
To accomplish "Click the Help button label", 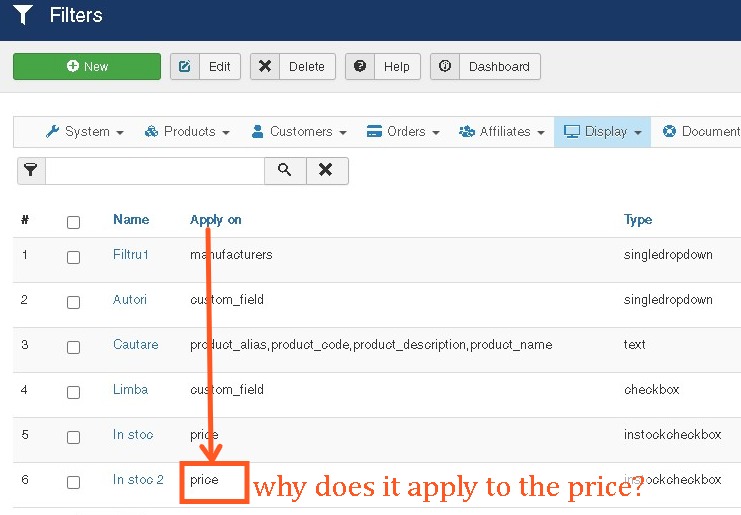I will click(396, 67).
